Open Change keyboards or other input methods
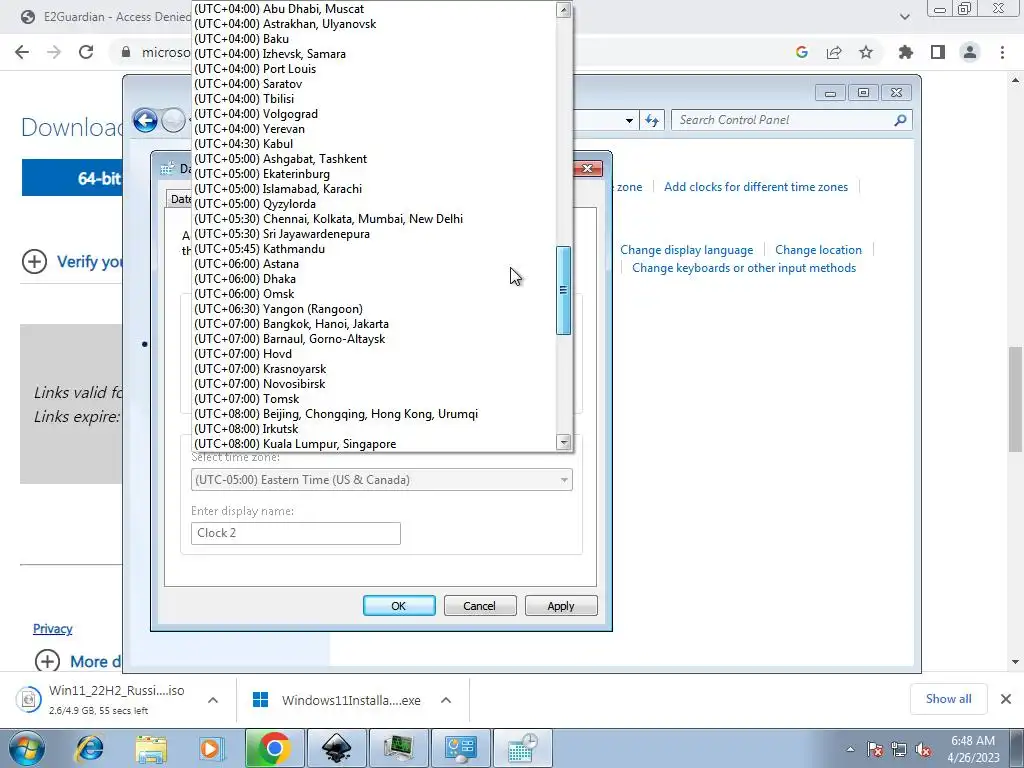 pyautogui.click(x=744, y=268)
